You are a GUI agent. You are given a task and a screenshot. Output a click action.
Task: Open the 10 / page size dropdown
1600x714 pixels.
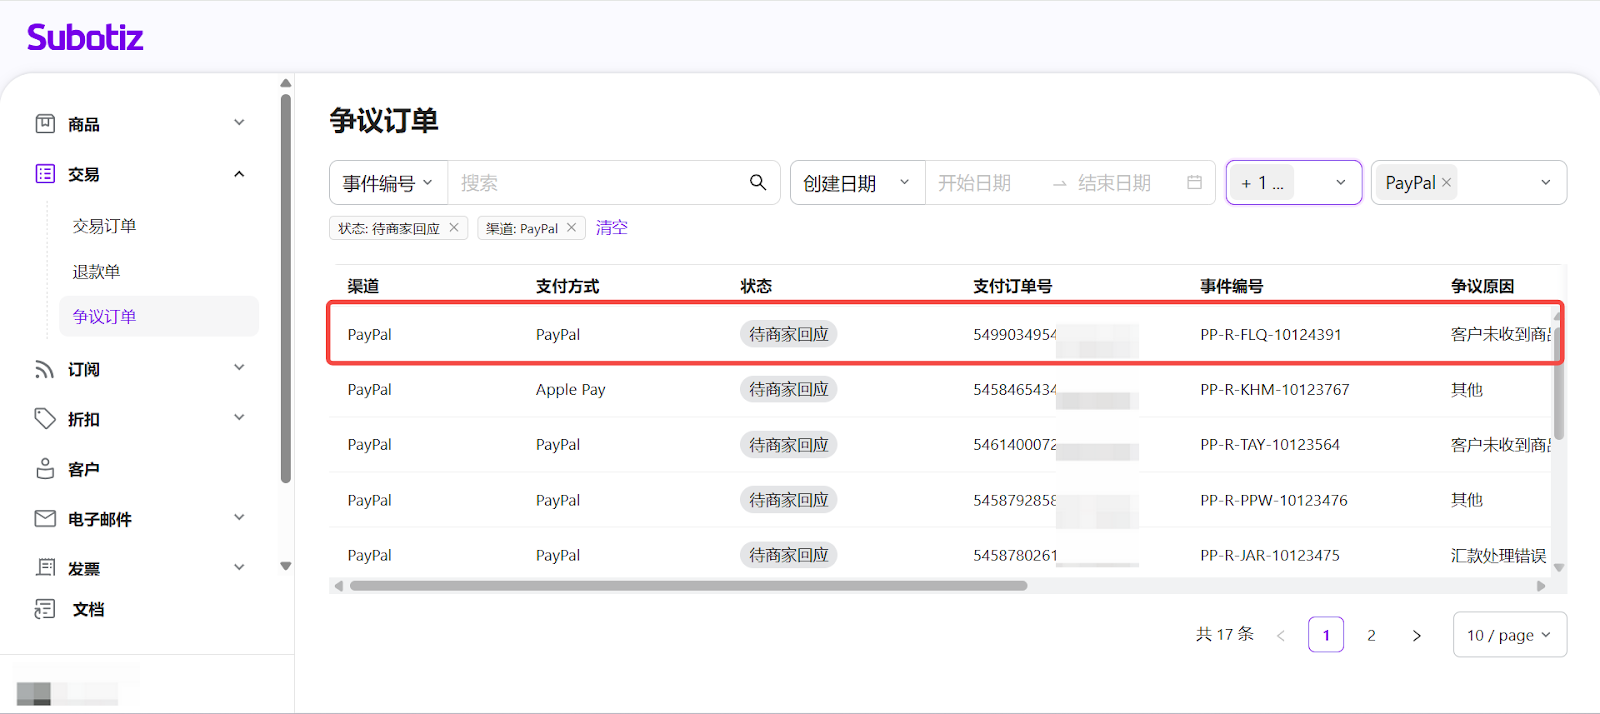1508,635
